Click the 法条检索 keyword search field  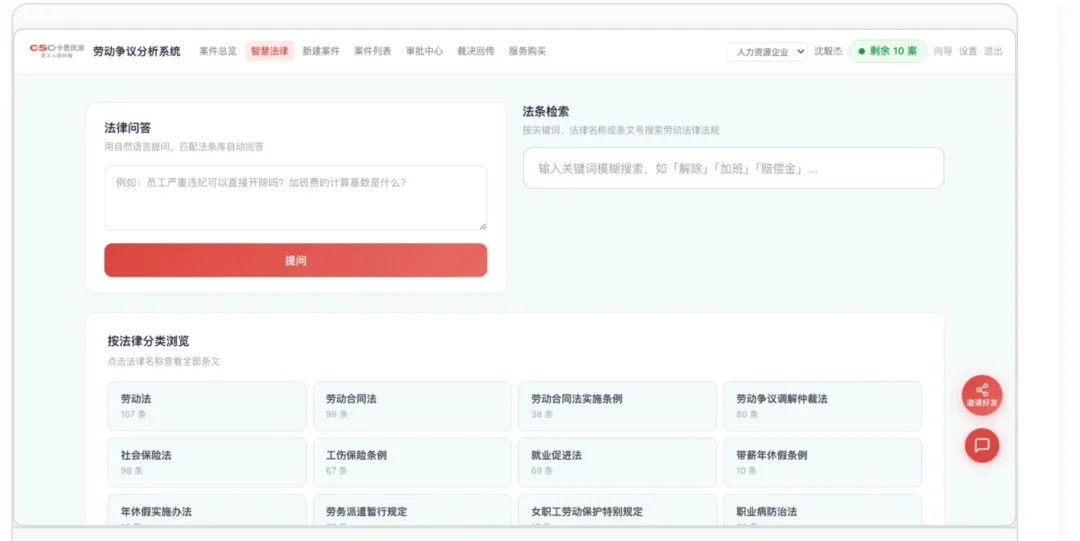click(x=733, y=168)
